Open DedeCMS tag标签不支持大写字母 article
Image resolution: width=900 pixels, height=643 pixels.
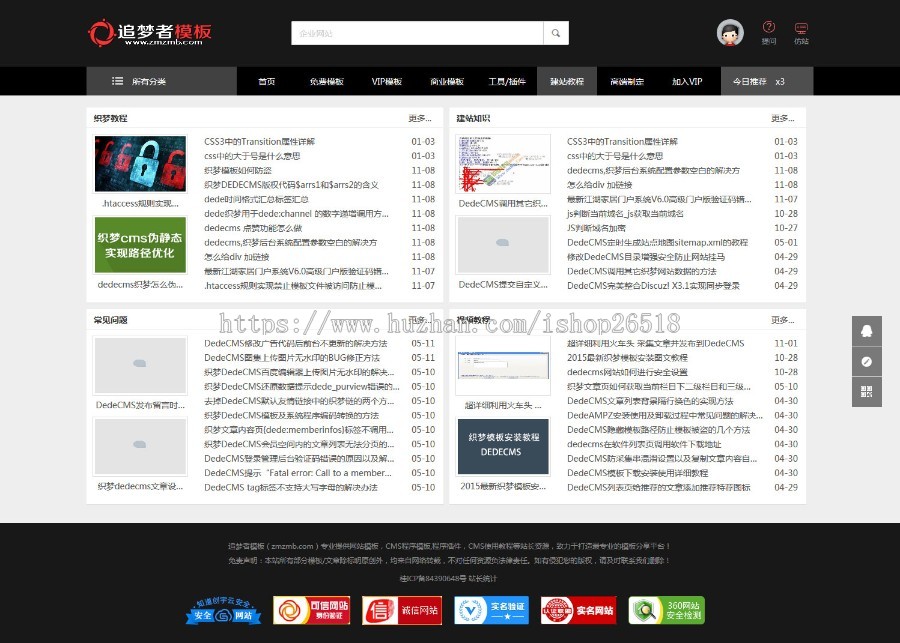(x=290, y=487)
